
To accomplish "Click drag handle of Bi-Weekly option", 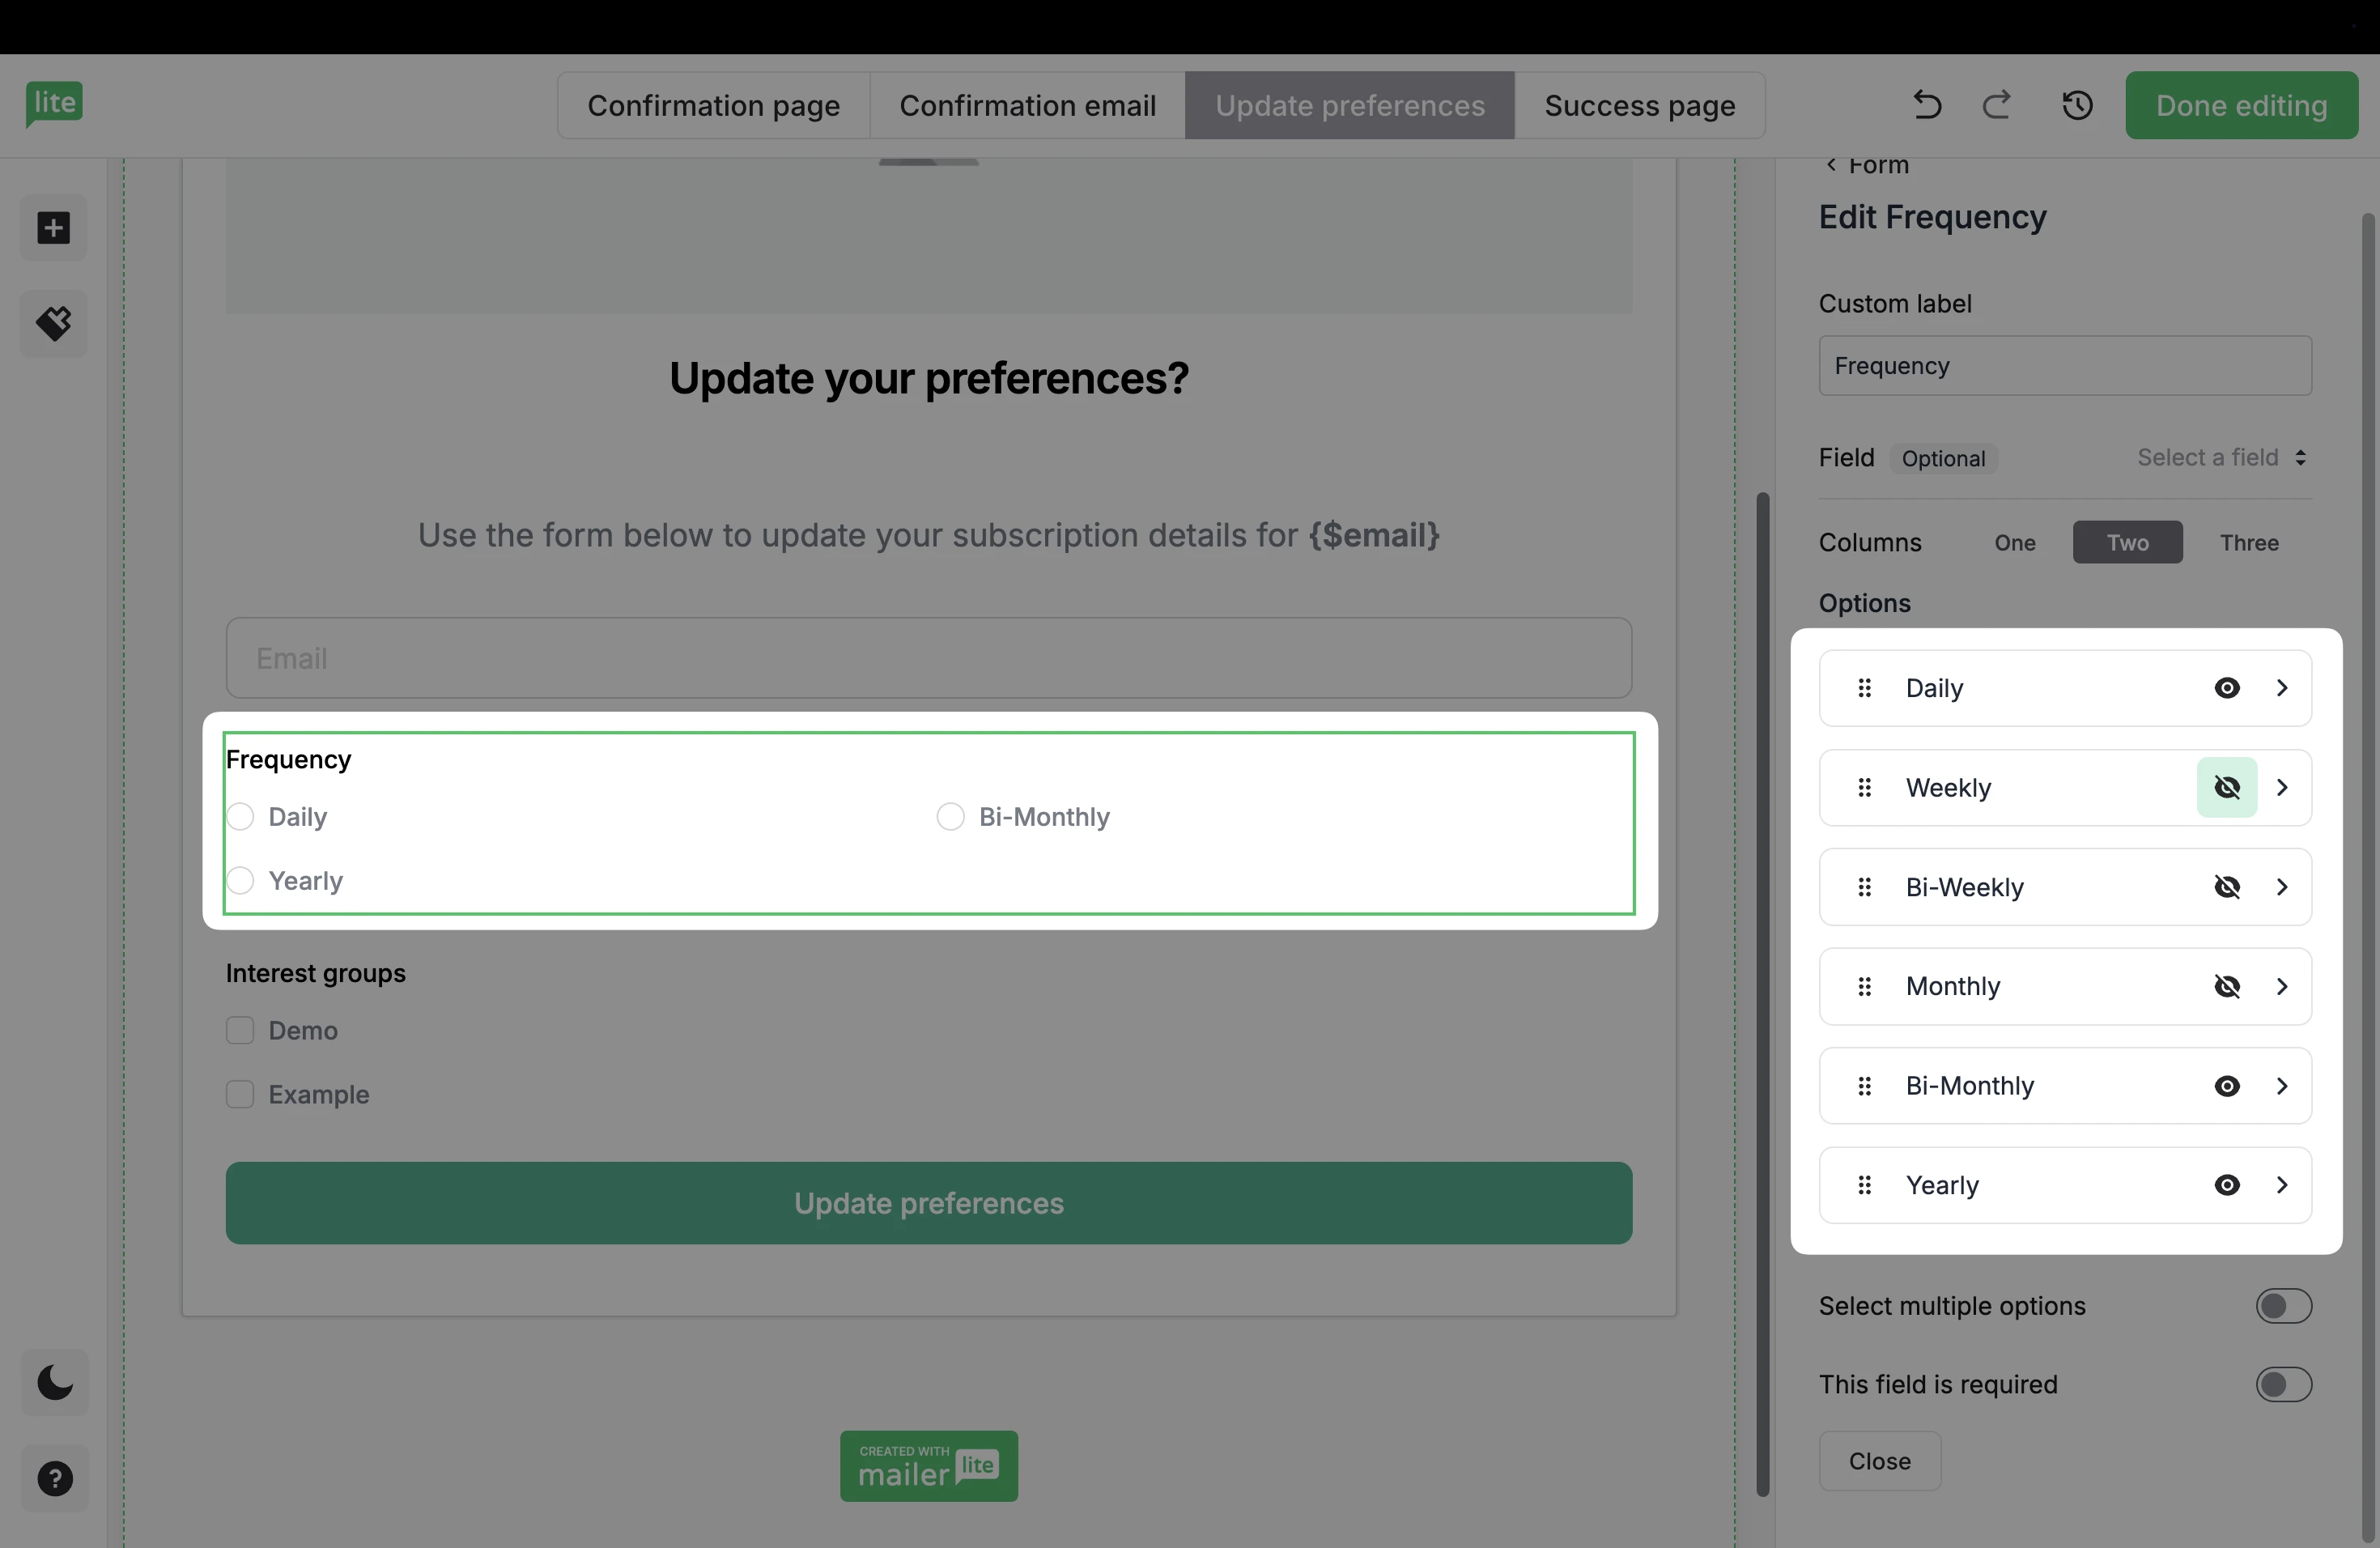I will click(x=1864, y=887).
